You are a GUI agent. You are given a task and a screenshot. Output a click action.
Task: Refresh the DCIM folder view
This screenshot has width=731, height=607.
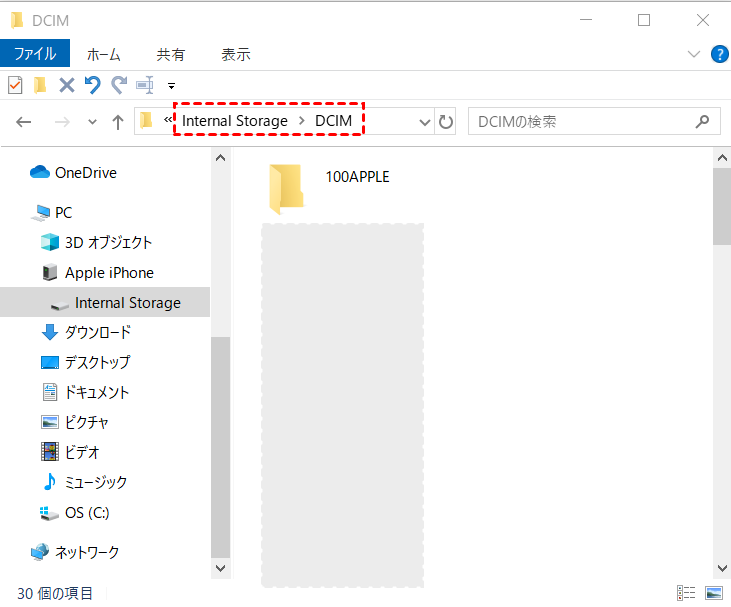tap(446, 122)
